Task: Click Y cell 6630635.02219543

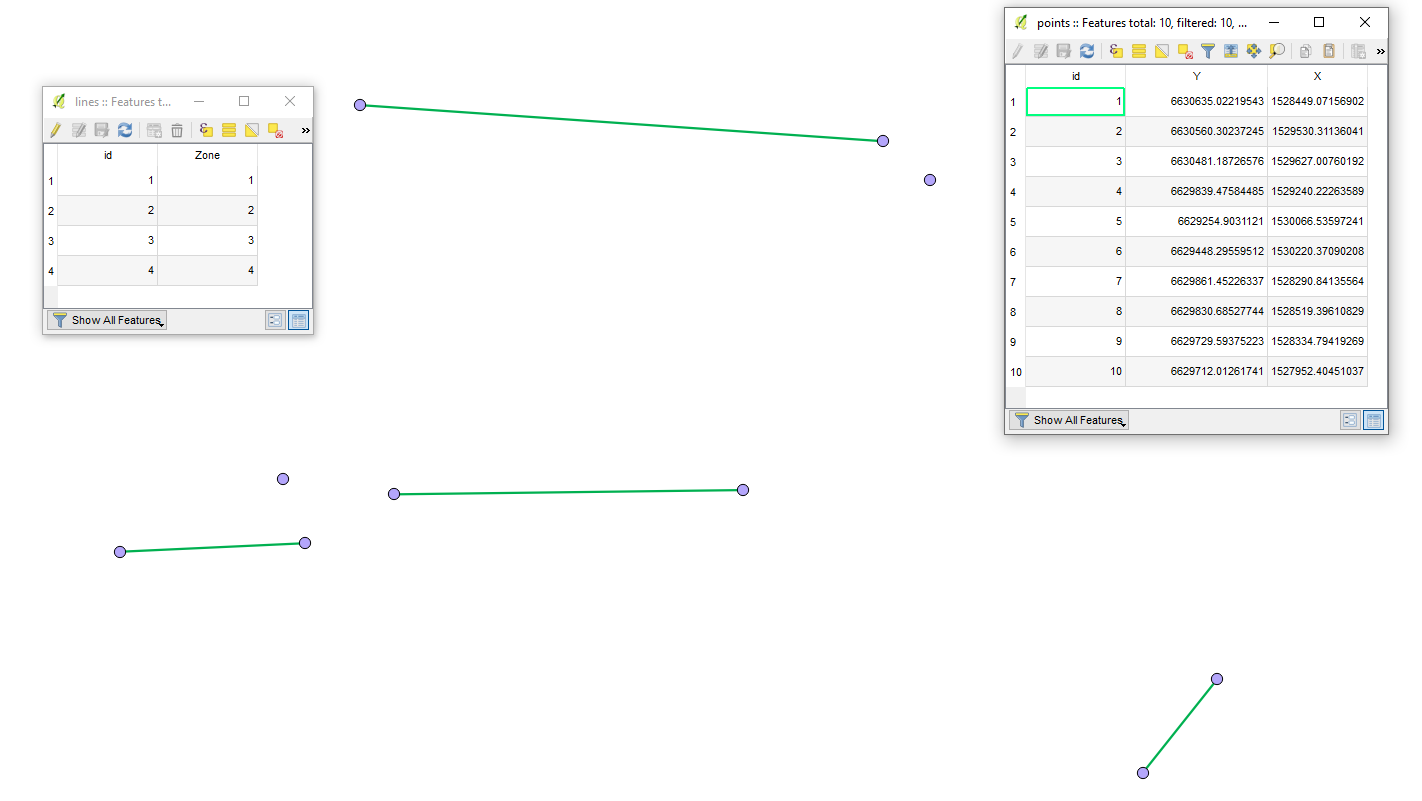Action: point(1197,102)
